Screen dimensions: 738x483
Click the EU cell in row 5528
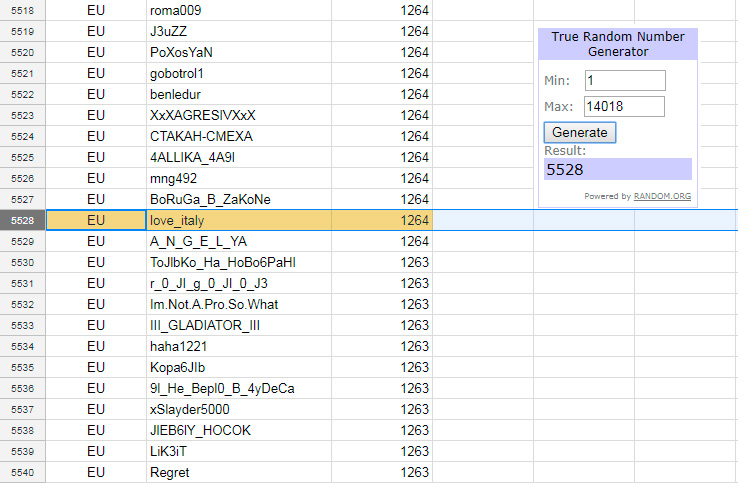click(96, 220)
